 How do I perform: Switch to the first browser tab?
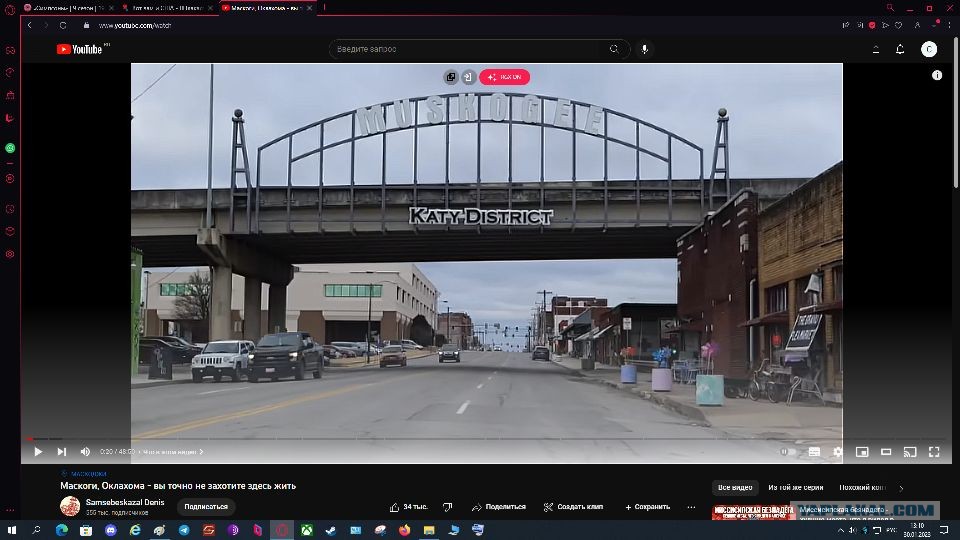[x=69, y=8]
